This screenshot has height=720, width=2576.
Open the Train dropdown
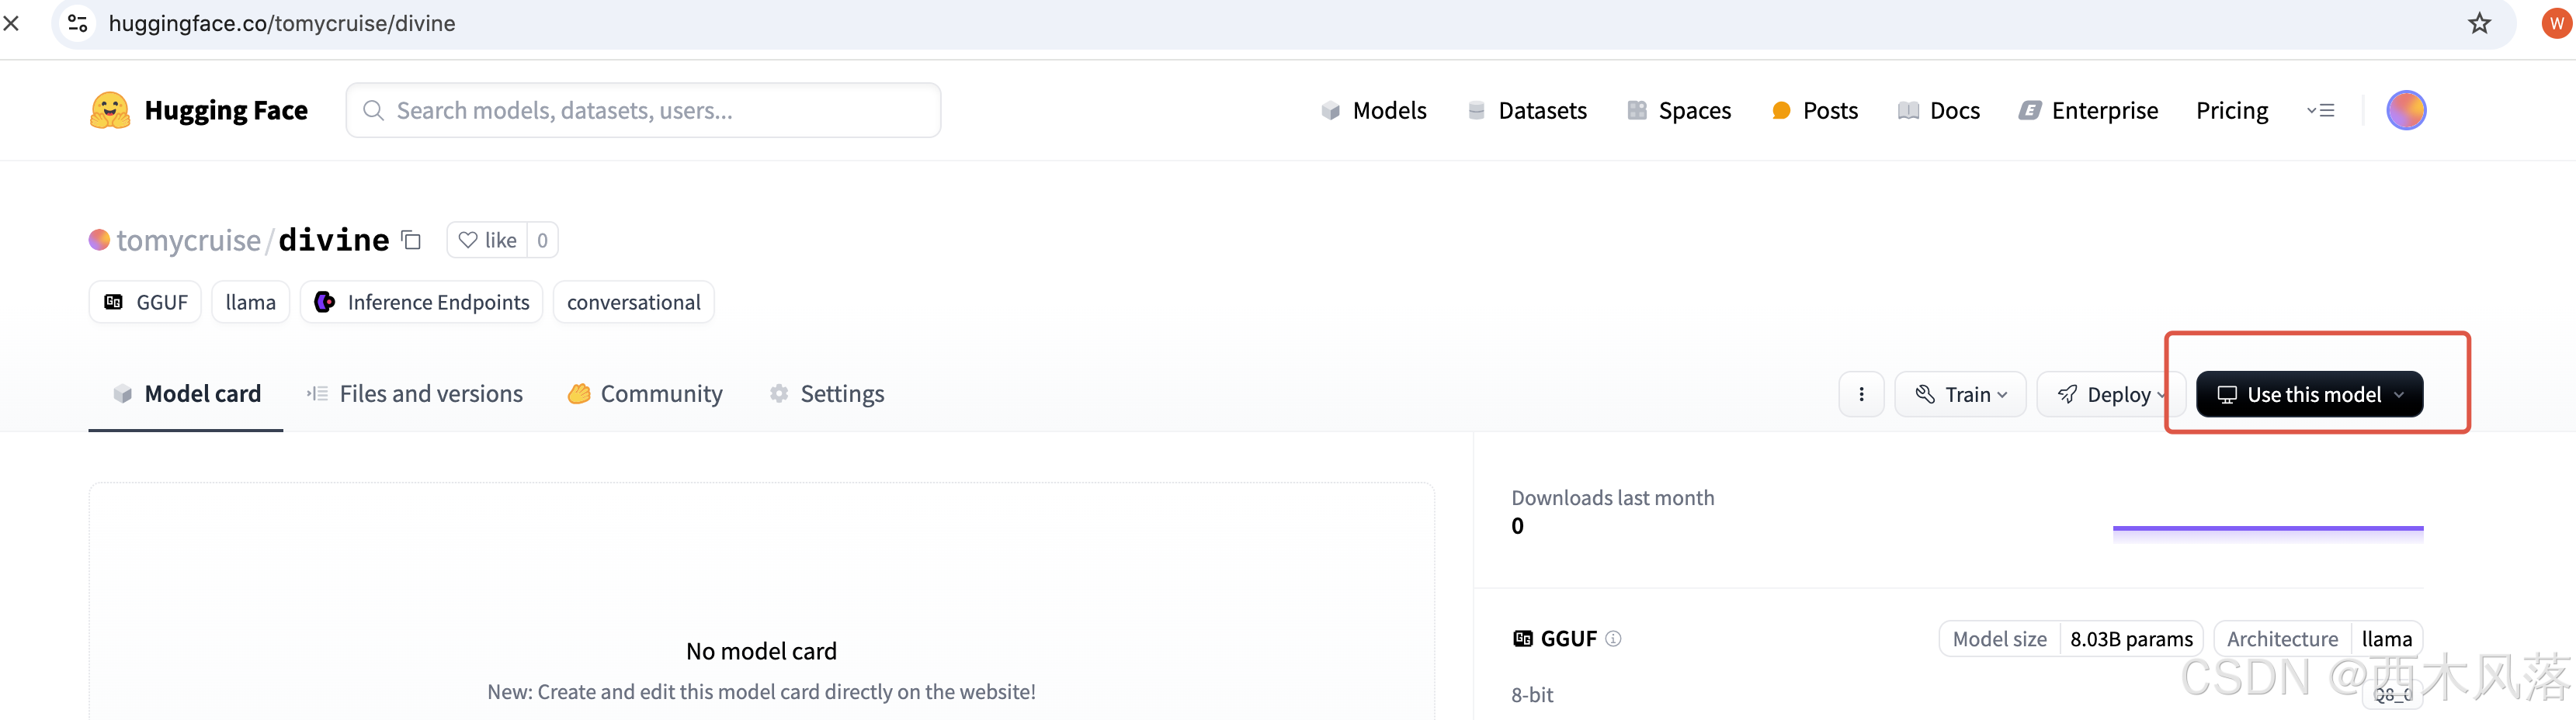1960,394
